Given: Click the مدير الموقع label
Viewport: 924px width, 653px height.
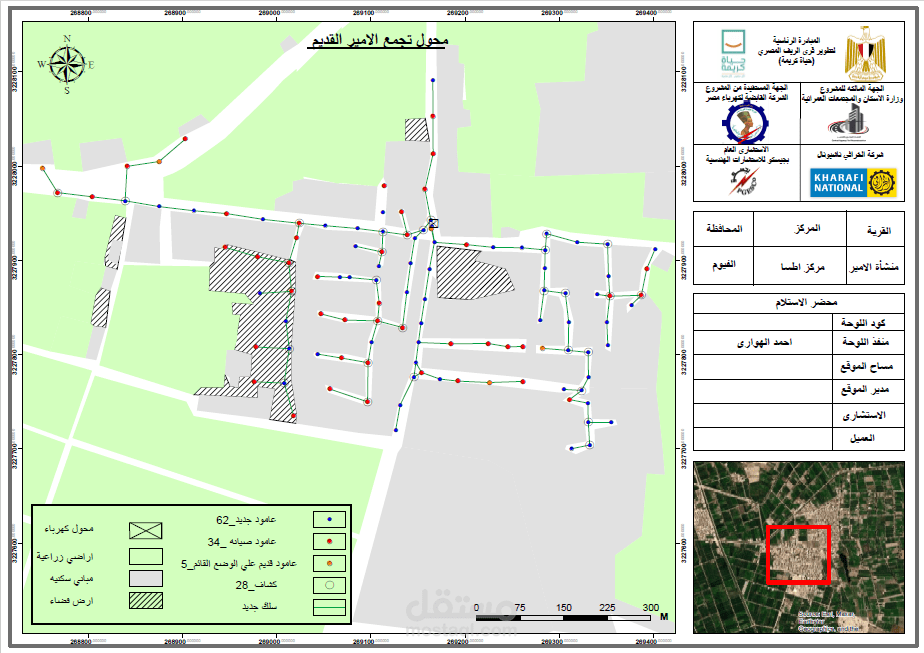Looking at the screenshot, I should 864,390.
